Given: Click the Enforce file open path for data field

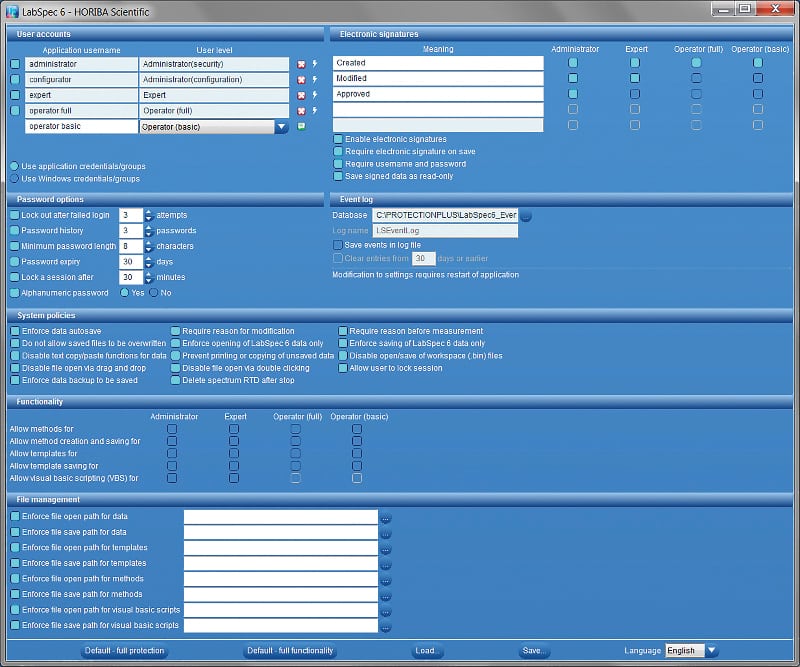Looking at the screenshot, I should (x=281, y=517).
